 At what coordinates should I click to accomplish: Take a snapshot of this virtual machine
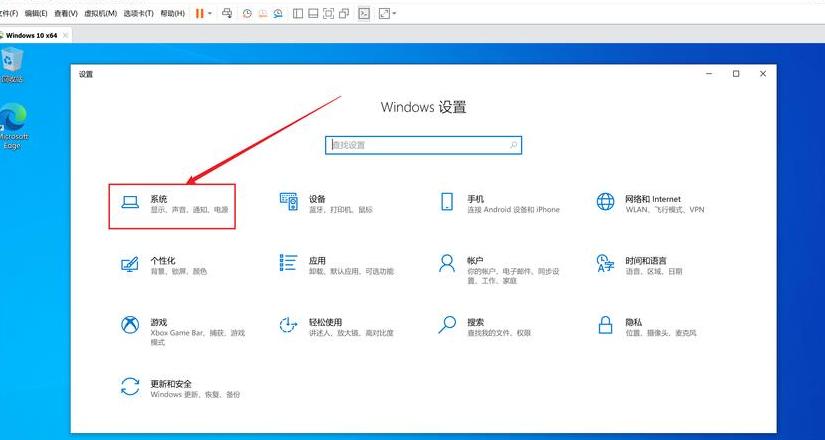coord(247,14)
